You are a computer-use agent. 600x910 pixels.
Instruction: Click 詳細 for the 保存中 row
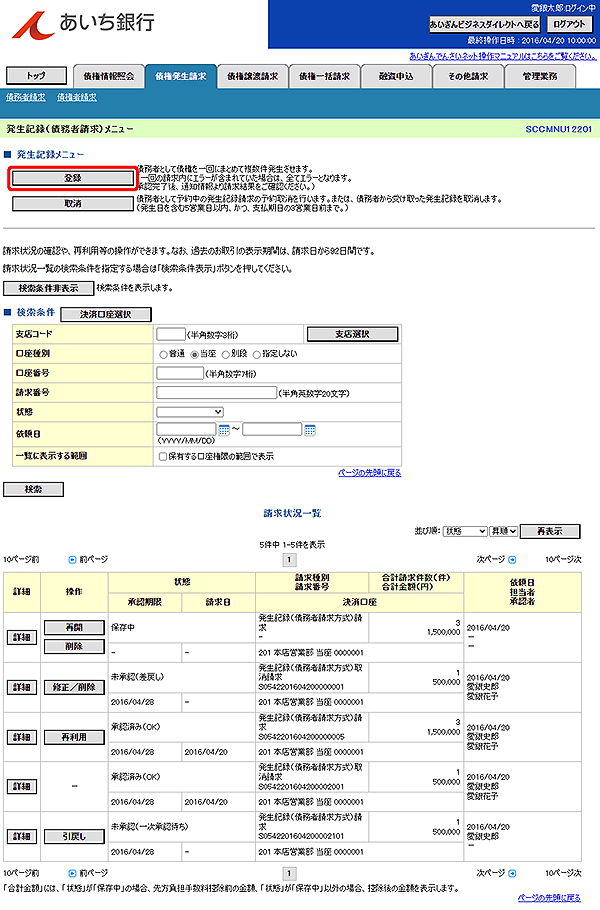[21, 637]
